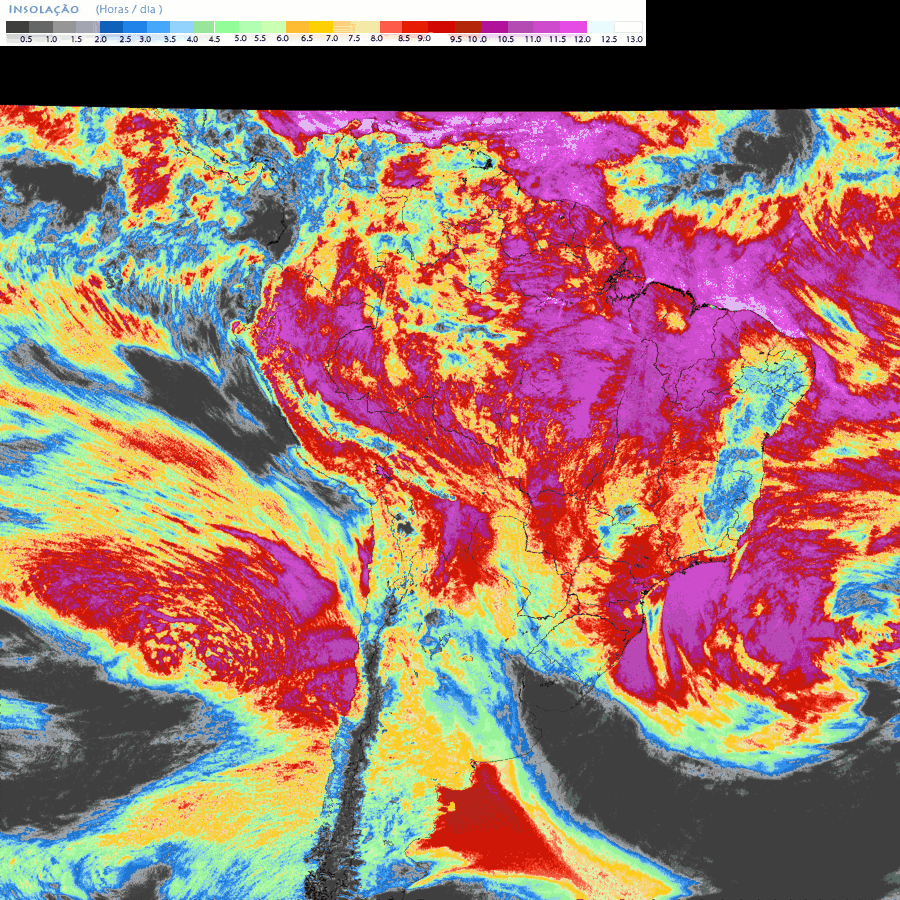Click the '3.0' scale label
Screen dimensions: 900x900
(145, 39)
